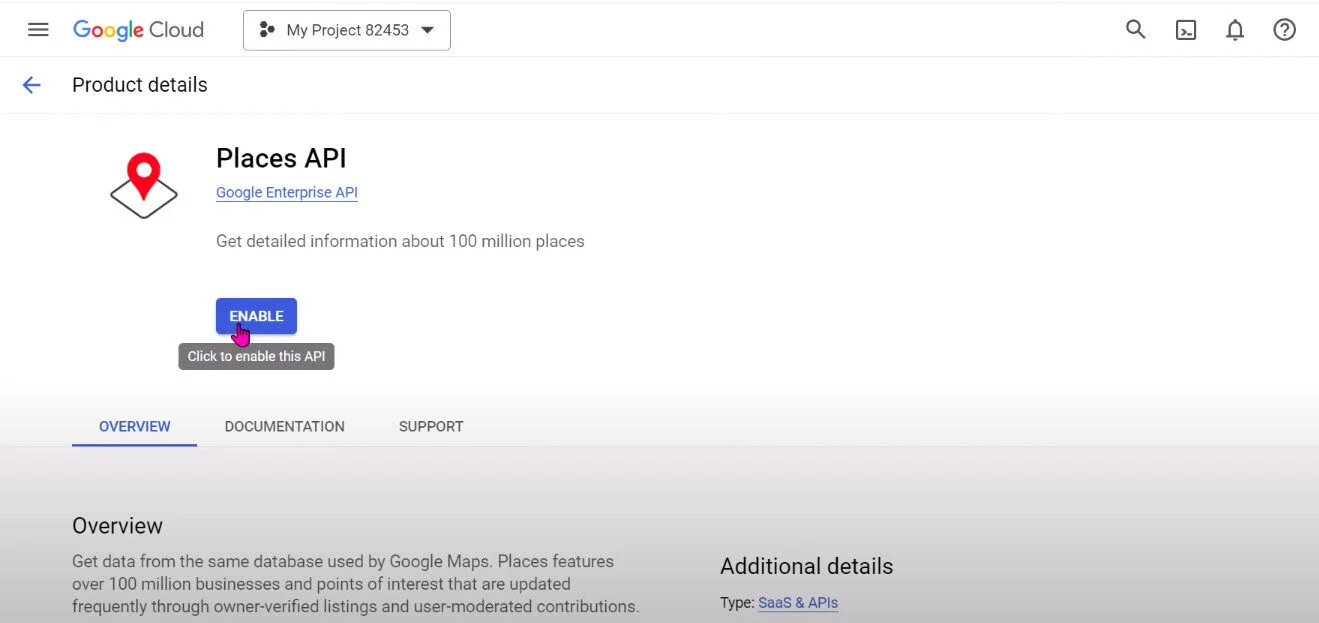Screen dimensions: 1319x623
Task: Click the SaaS & APIs link
Action: 797,603
